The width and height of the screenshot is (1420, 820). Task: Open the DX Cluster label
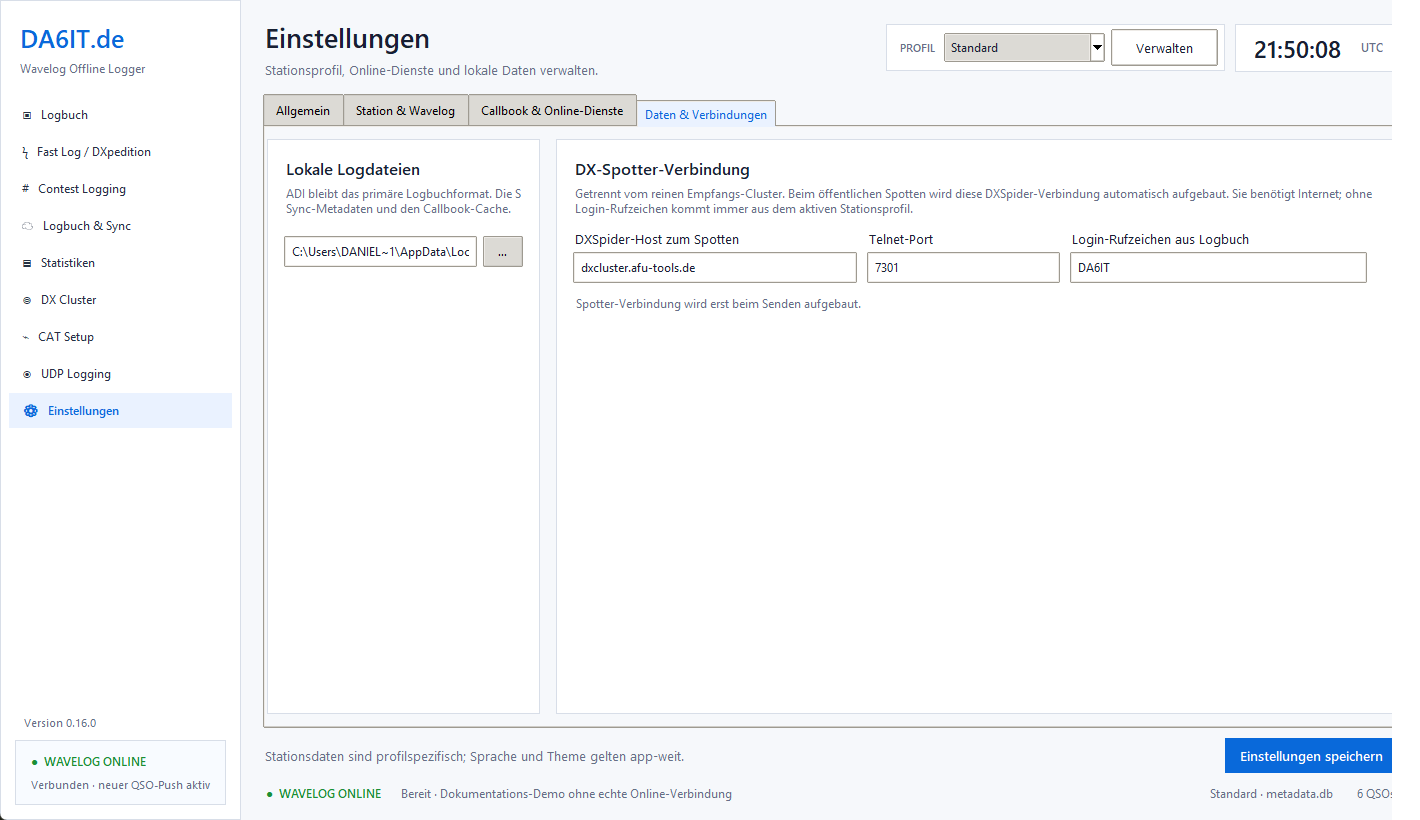(69, 300)
